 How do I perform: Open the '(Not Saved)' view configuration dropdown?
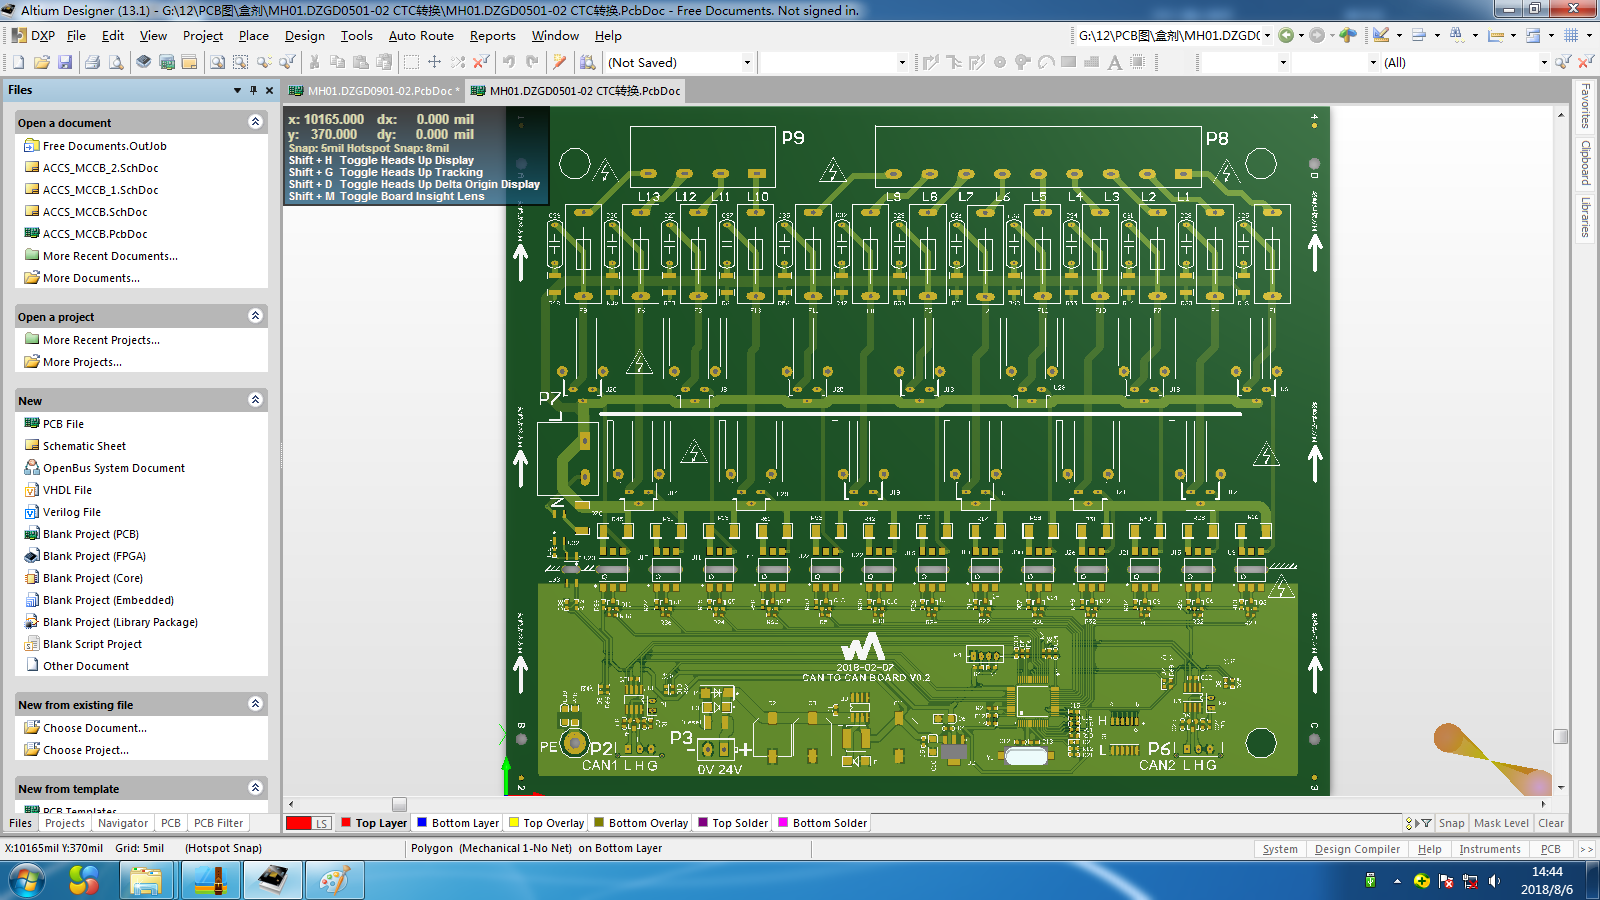pyautogui.click(x=747, y=62)
